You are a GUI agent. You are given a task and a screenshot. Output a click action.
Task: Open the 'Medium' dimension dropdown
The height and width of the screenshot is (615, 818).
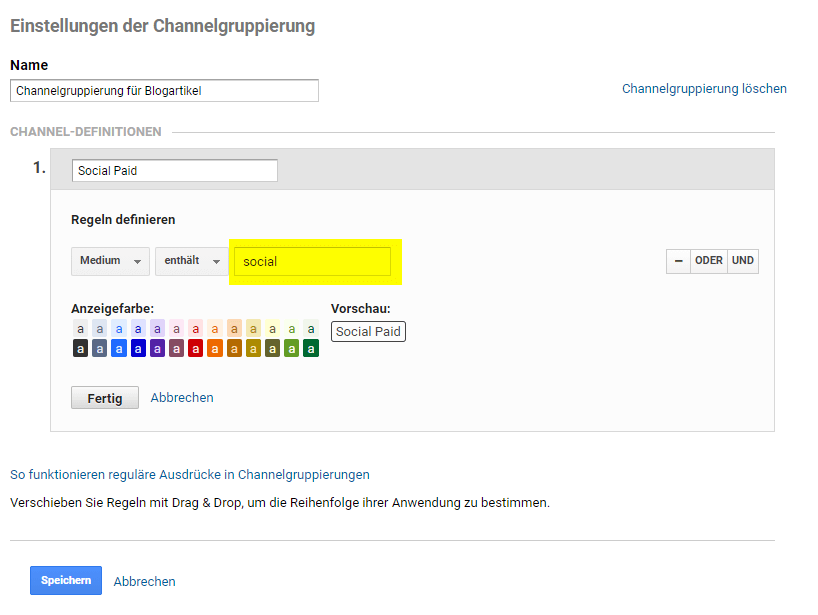coord(111,261)
